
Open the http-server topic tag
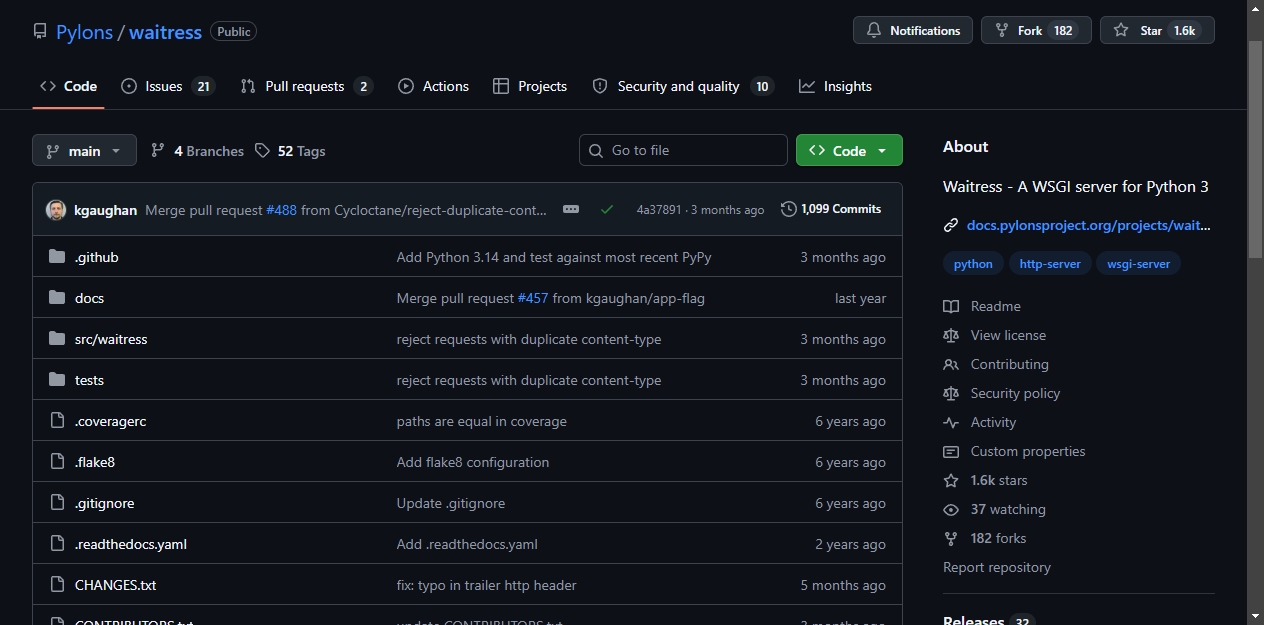1050,264
